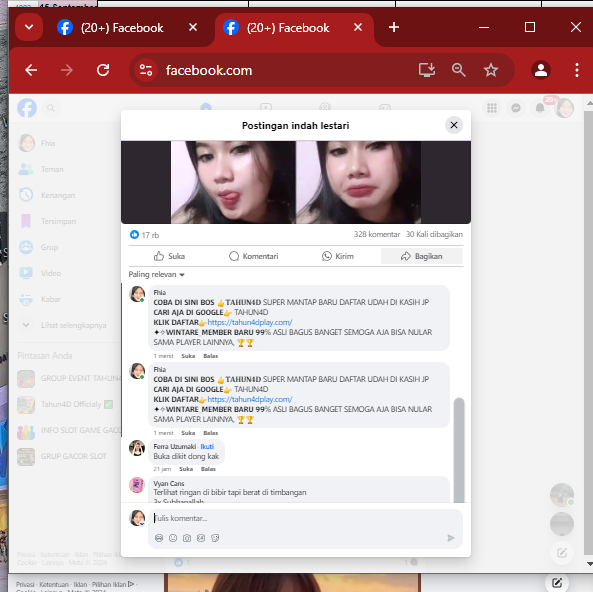Open the emoji picker in comment box
Image resolution: width=593 pixels, height=592 pixels.
pos(173,538)
